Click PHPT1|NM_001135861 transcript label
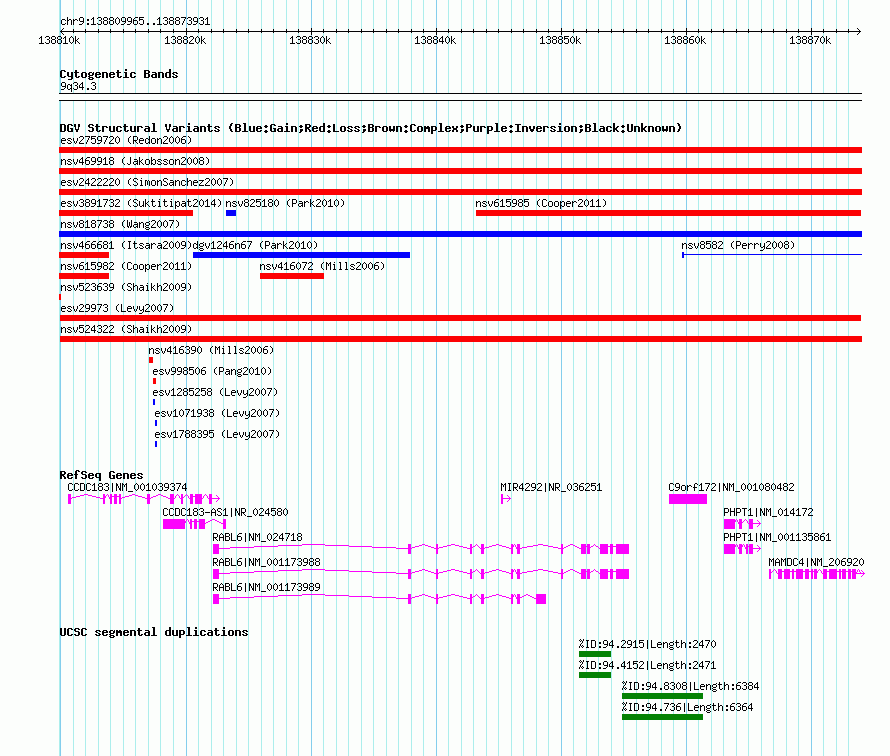 point(777,537)
